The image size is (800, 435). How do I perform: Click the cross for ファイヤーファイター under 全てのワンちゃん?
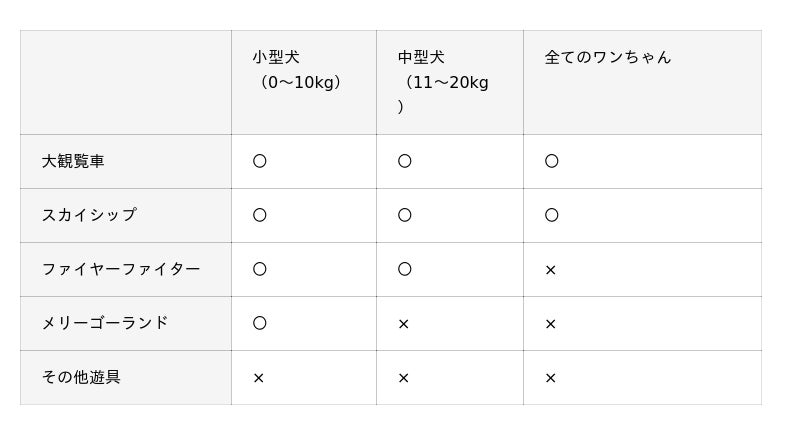[x=551, y=270]
